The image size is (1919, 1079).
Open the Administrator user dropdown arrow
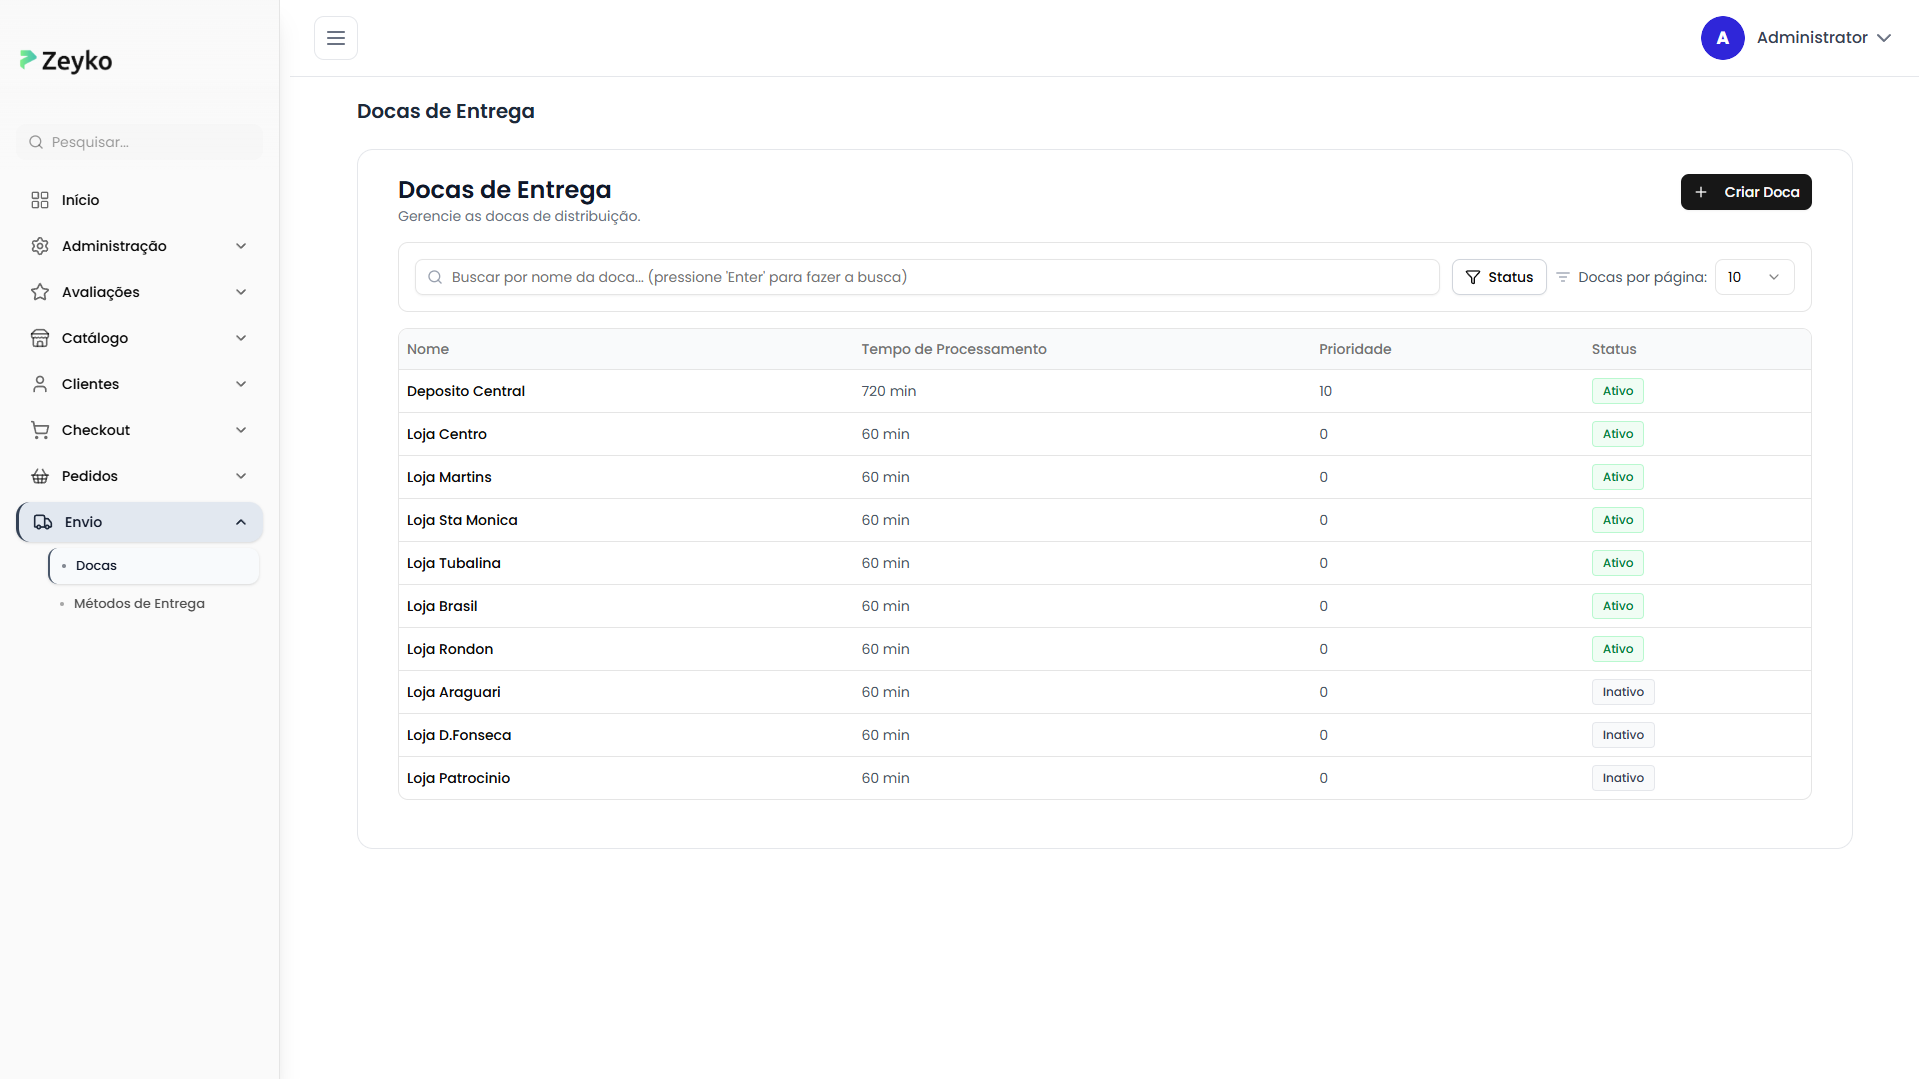click(x=1884, y=38)
